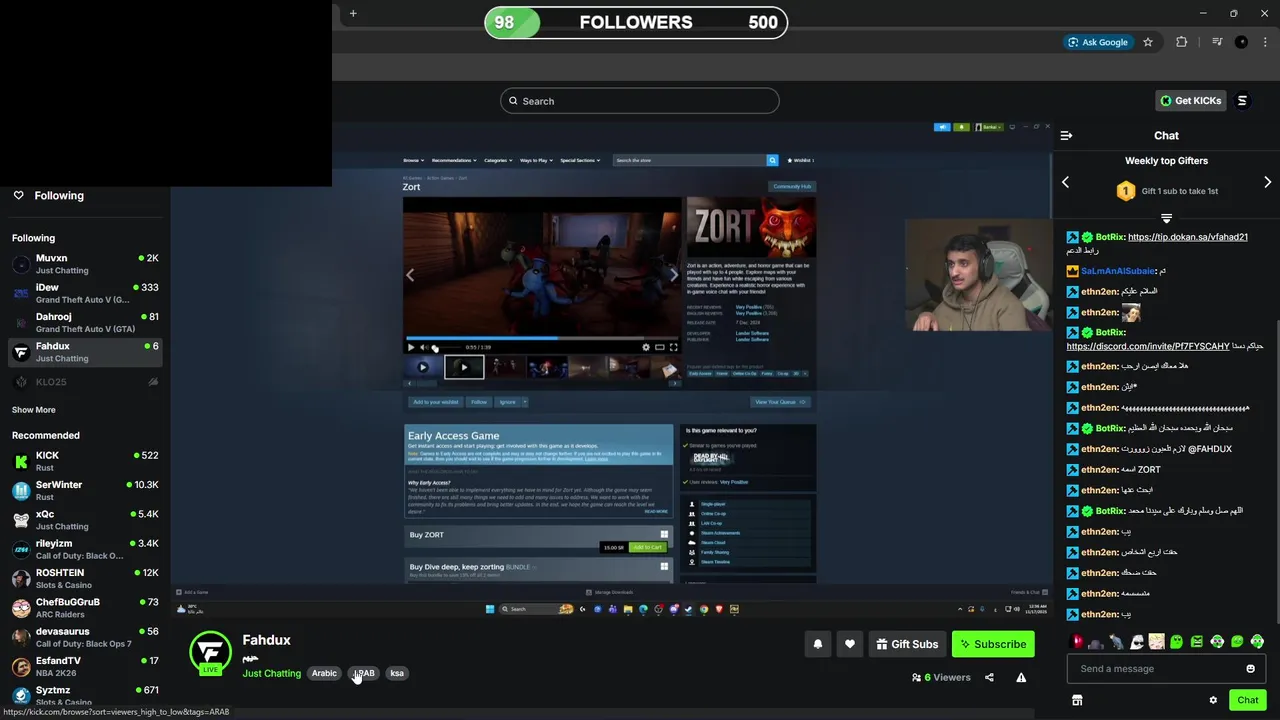Insert the sunglasses ghost emote
This screenshot has width=1280, height=720.
tap(1137, 642)
